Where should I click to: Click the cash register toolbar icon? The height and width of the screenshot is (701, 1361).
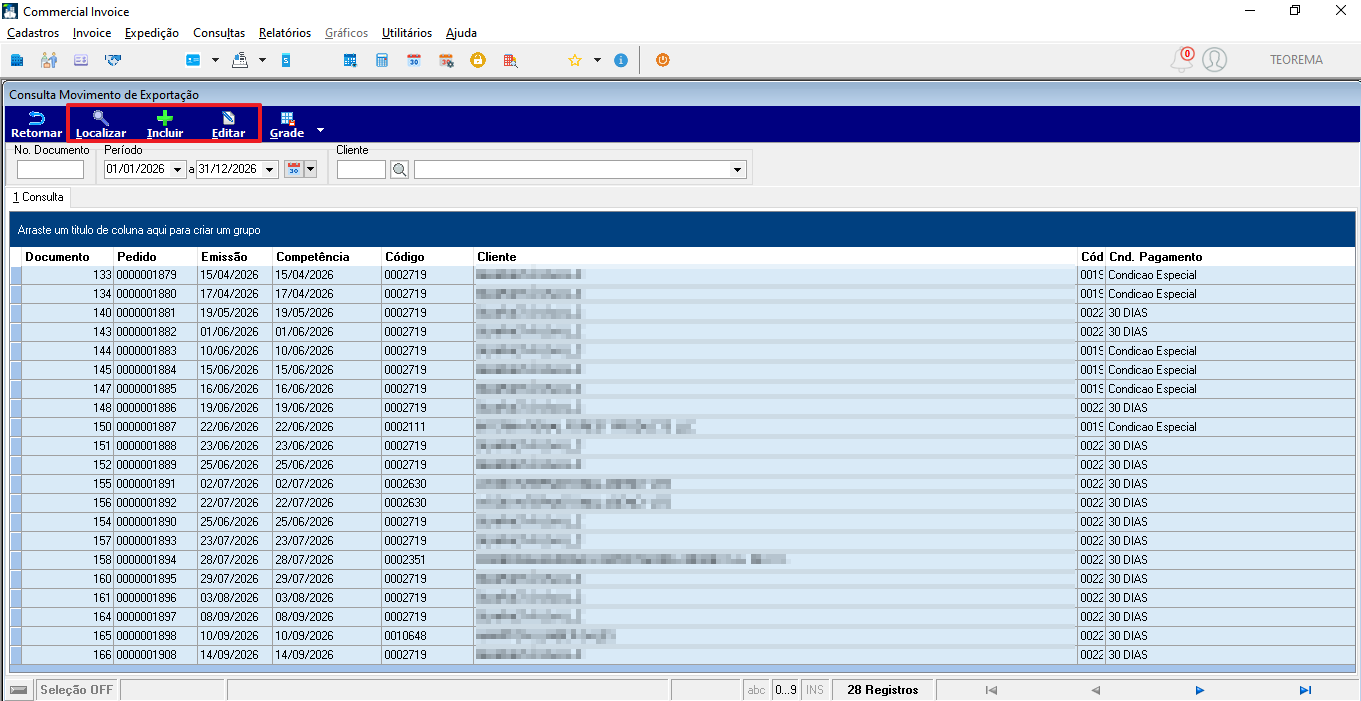240,60
